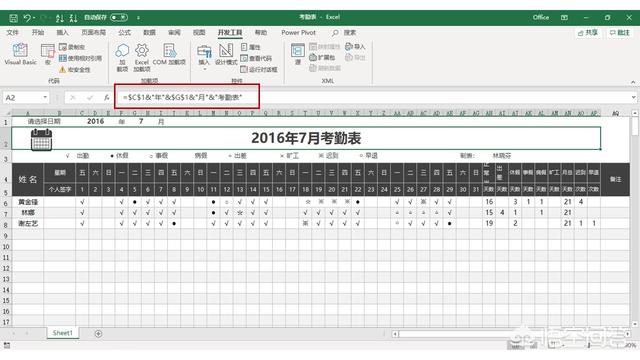Open the Macros dialog
640x360 pixels.
[48, 54]
